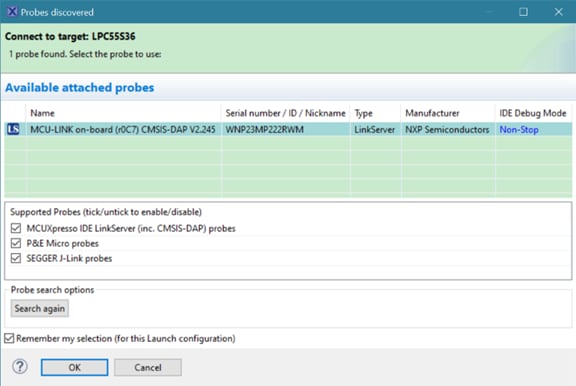Viewport: 576px width, 386px height.
Task: Click the OK button
Action: click(75, 367)
